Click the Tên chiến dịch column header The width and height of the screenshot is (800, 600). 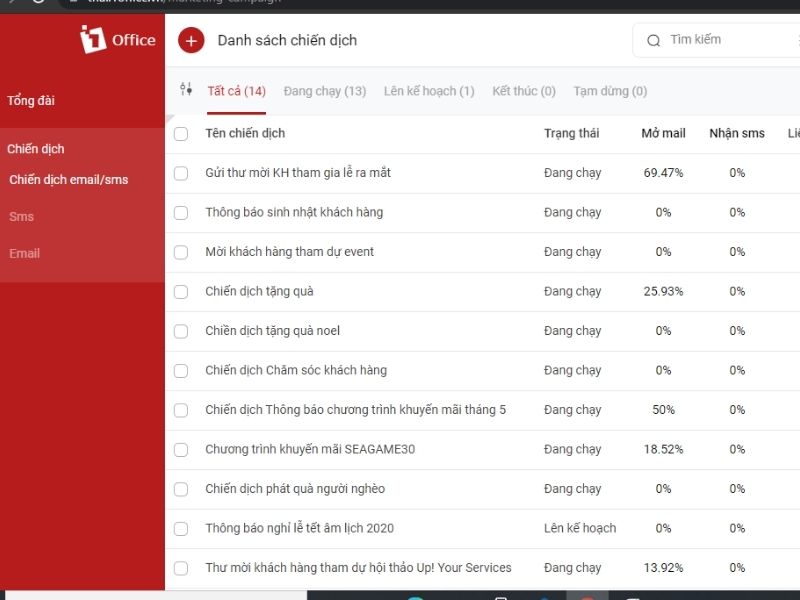245,133
